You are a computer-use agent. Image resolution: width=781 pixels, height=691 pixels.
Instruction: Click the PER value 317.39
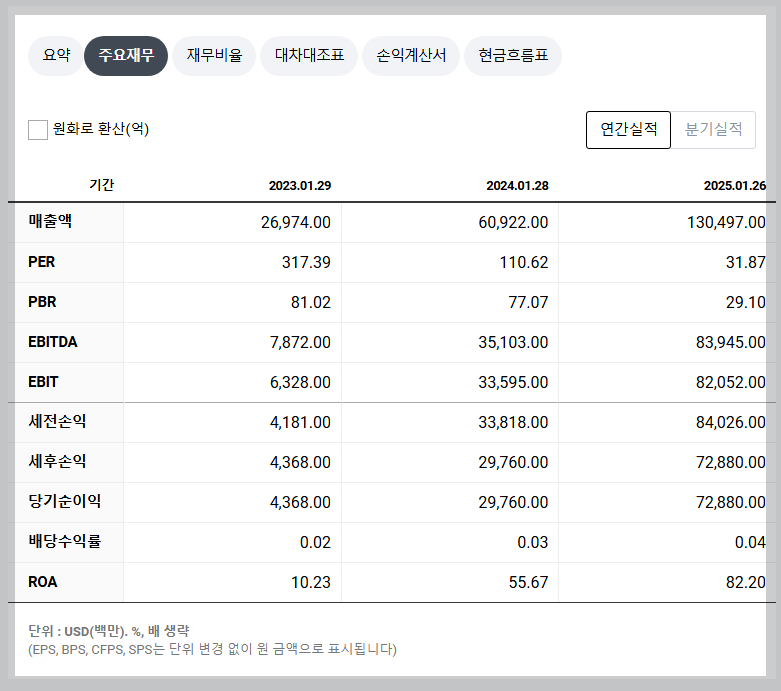click(x=306, y=262)
